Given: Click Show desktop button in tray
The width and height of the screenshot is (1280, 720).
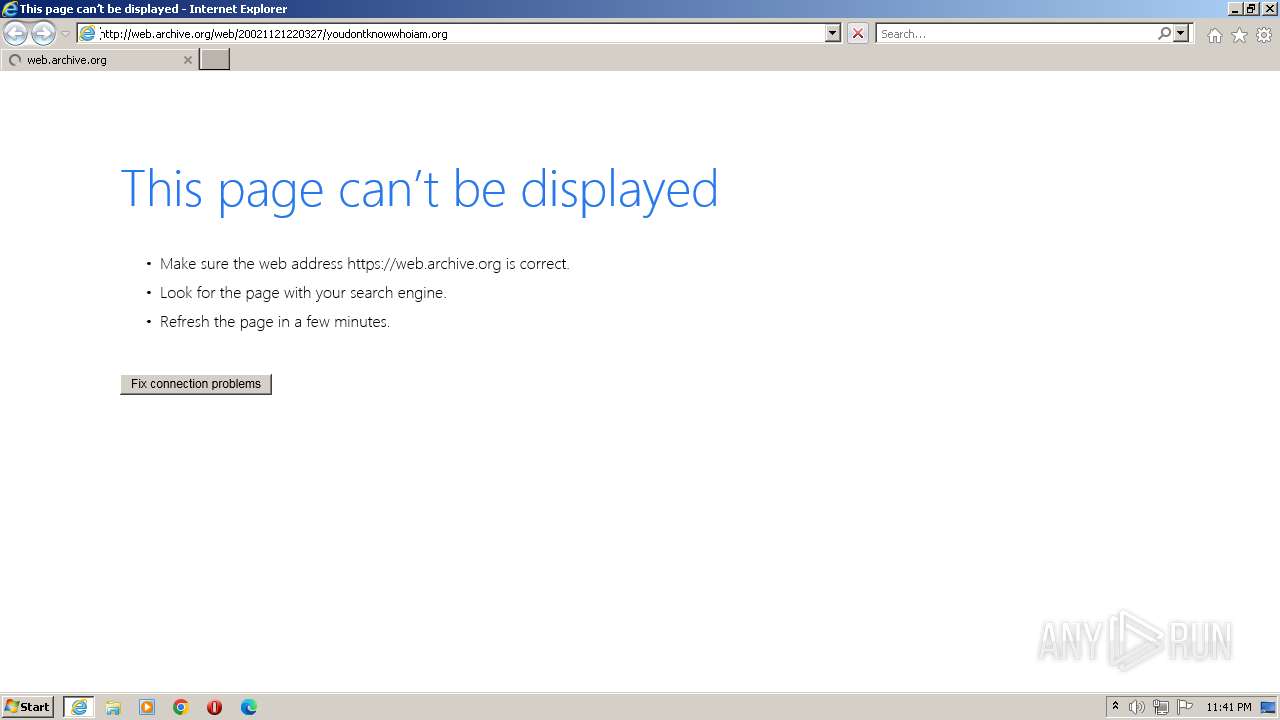Looking at the screenshot, I should (x=1268, y=707).
